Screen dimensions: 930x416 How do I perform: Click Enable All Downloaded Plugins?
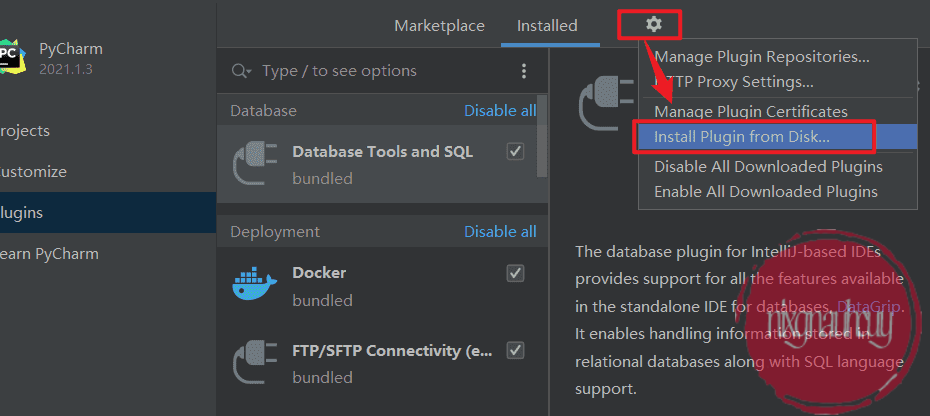(766, 192)
